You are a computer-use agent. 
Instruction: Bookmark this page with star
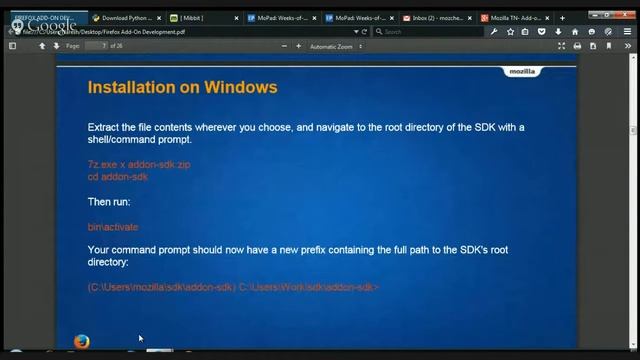[x=510, y=31]
